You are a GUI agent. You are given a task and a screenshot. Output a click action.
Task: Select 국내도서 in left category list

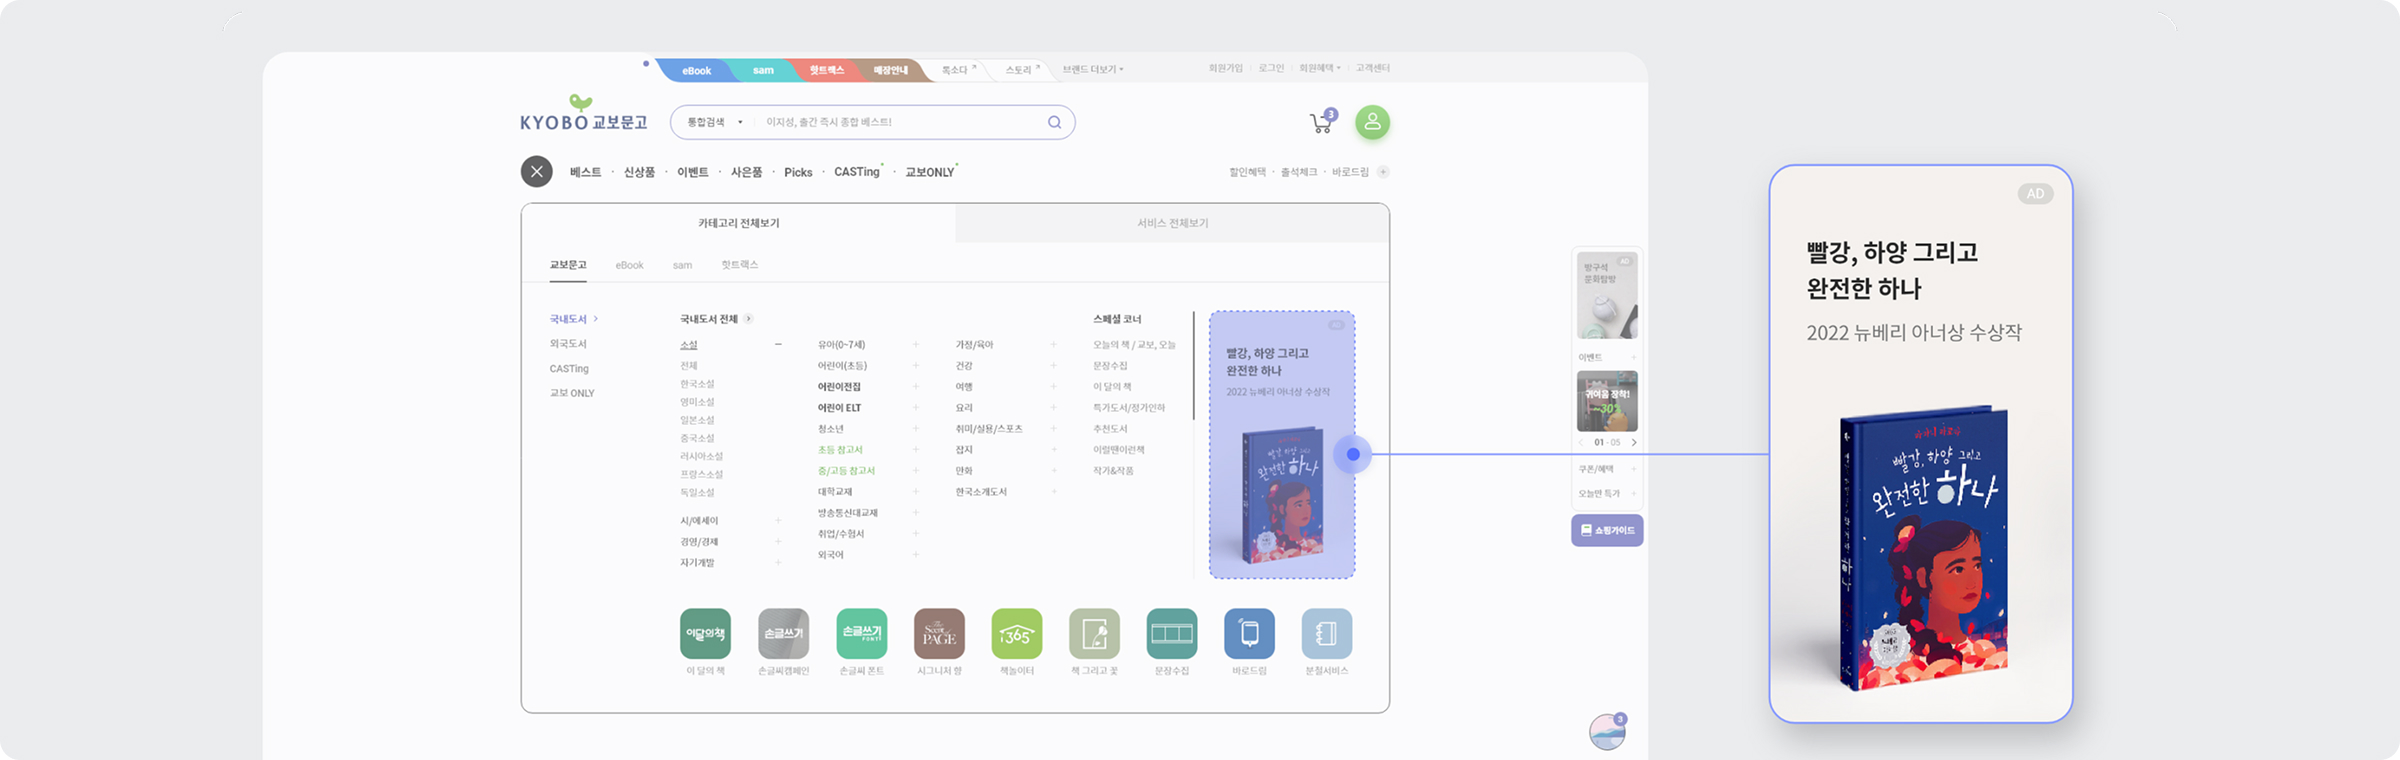[x=568, y=319]
